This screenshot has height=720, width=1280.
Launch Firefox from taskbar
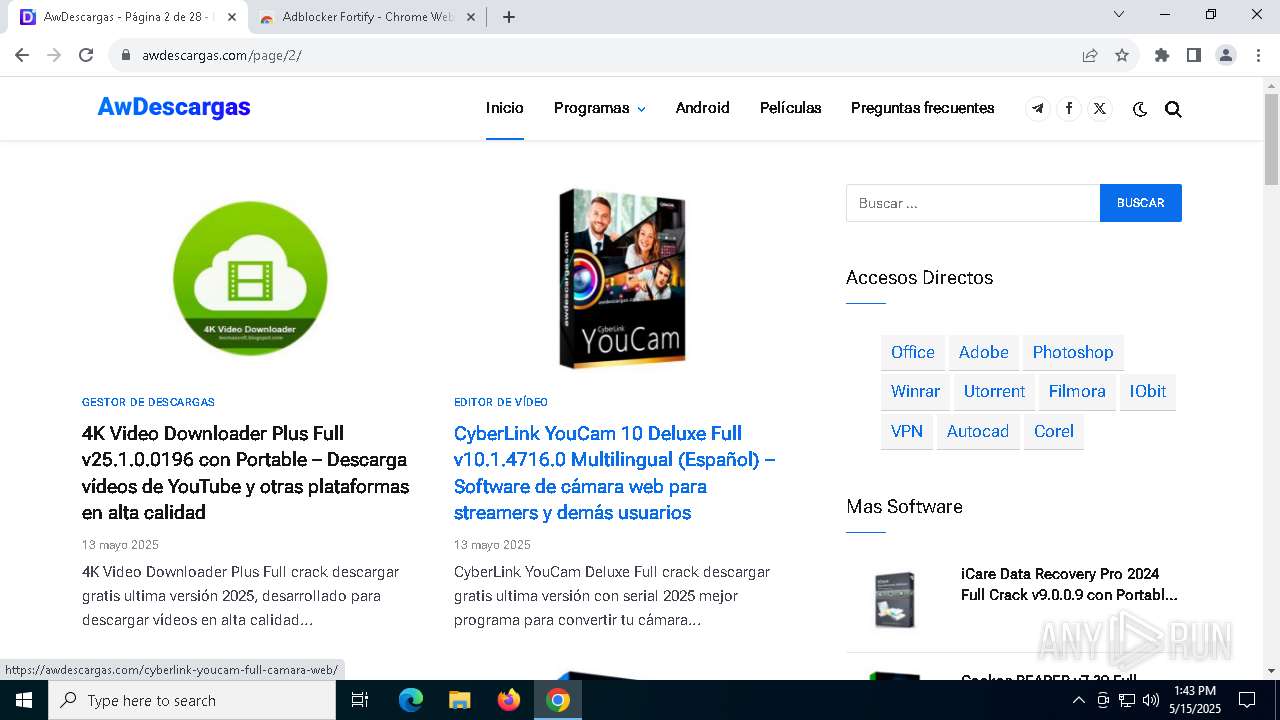pos(509,700)
